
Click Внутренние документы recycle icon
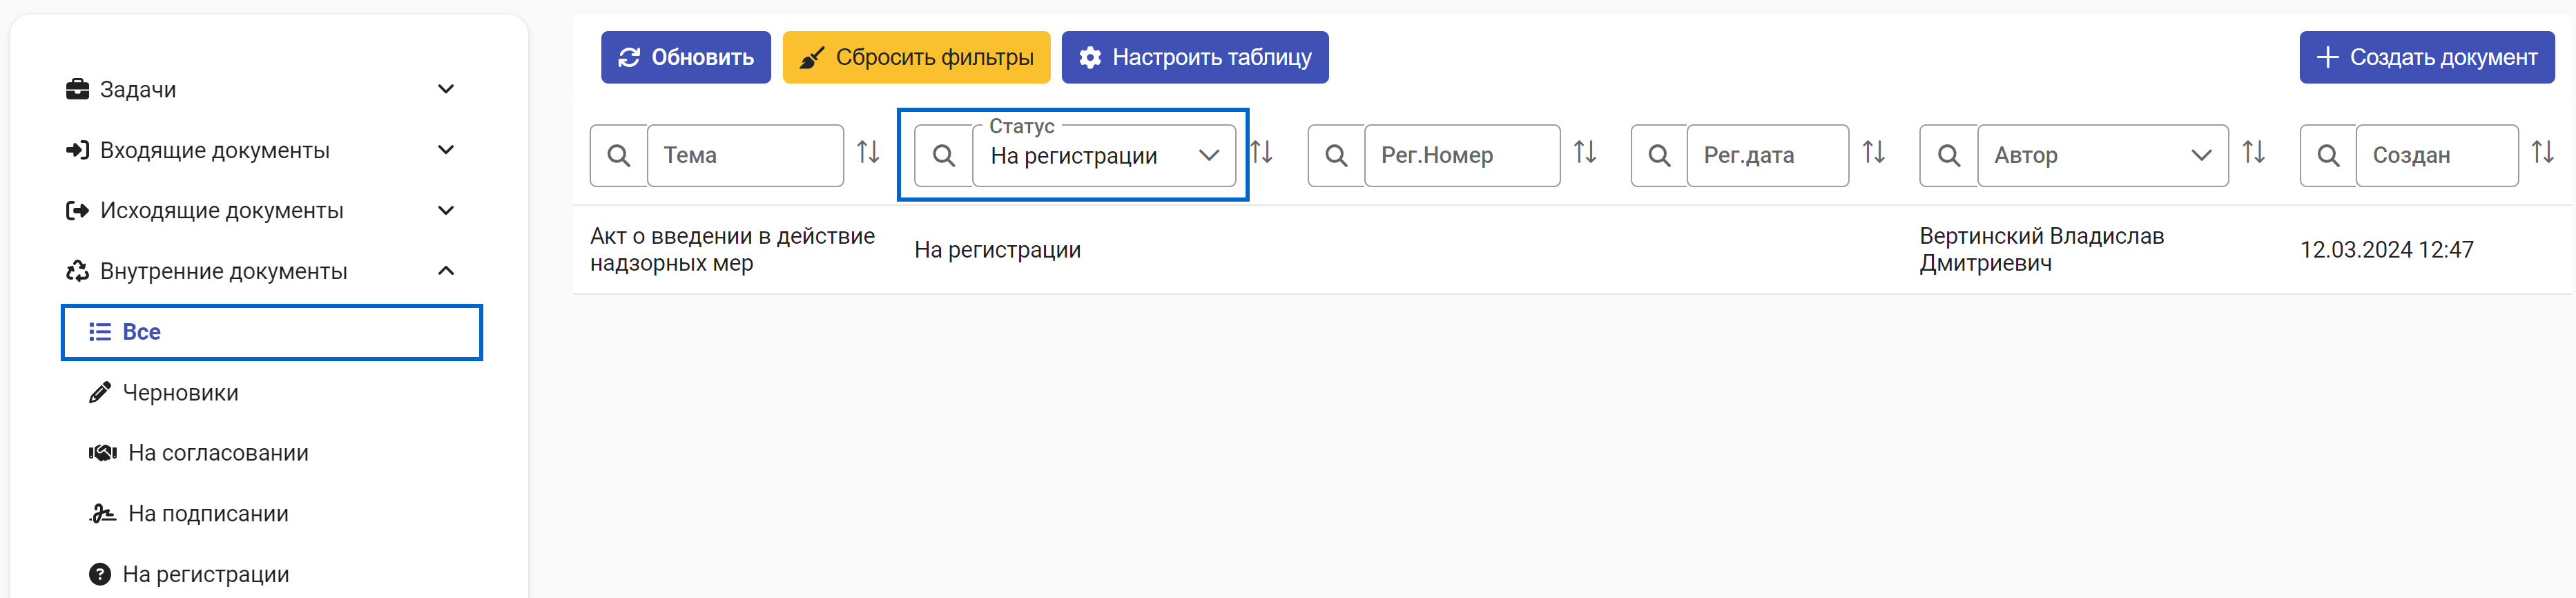(77, 271)
